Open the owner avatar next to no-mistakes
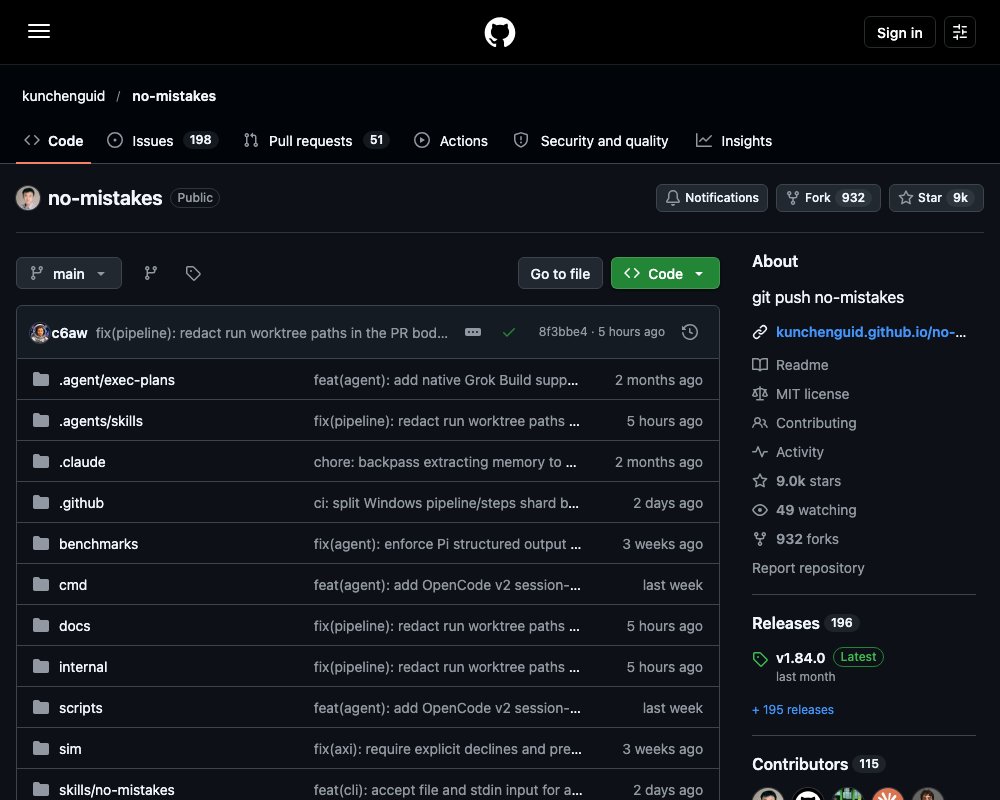This screenshot has width=1000, height=800. tap(28, 198)
